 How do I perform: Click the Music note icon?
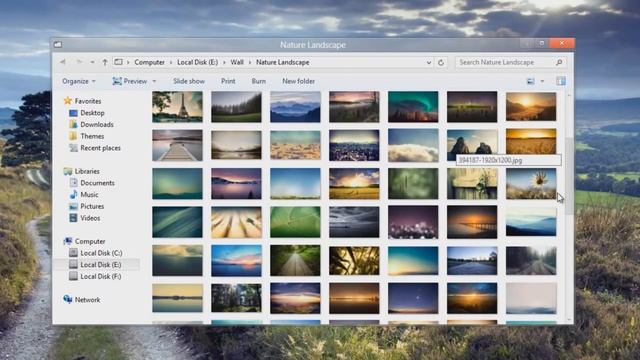pos(73,194)
